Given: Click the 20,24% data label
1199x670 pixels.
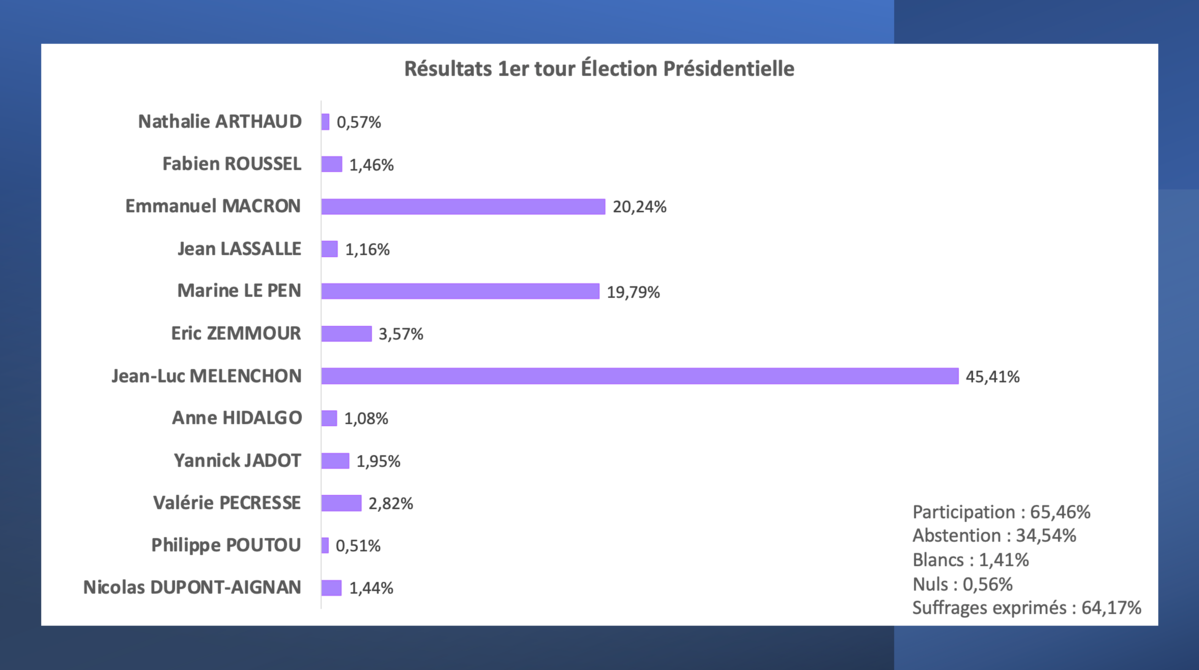Looking at the screenshot, I should pyautogui.click(x=639, y=207).
